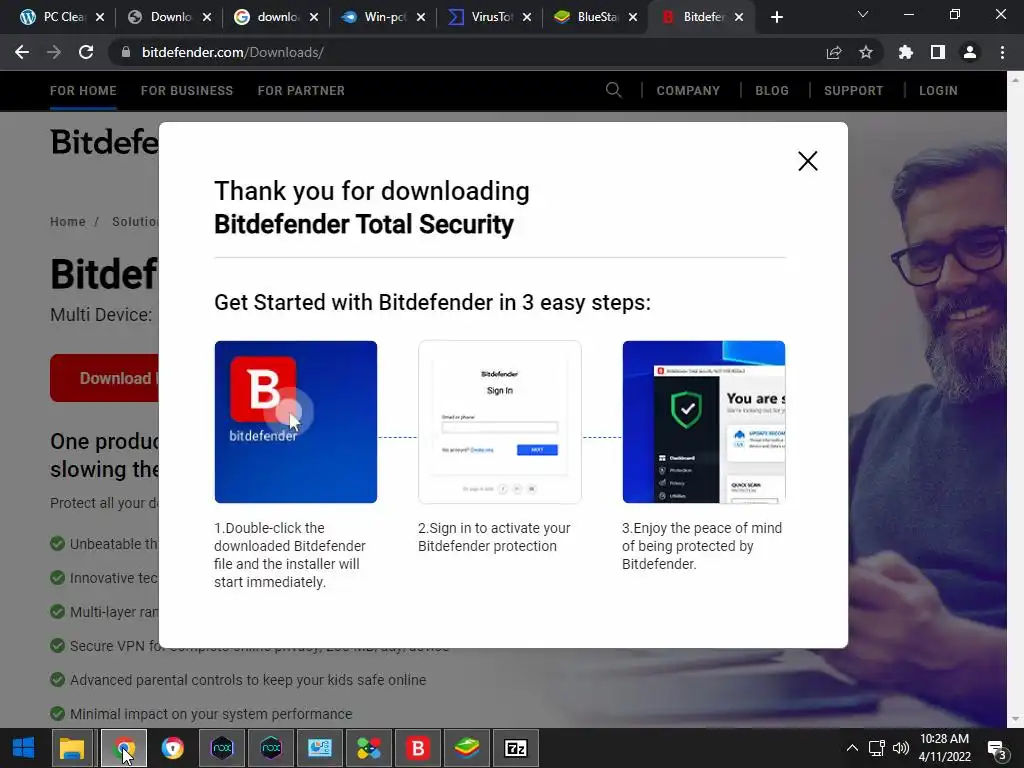
Task: Click the page scrollbar down arrow
Action: click(1015, 720)
